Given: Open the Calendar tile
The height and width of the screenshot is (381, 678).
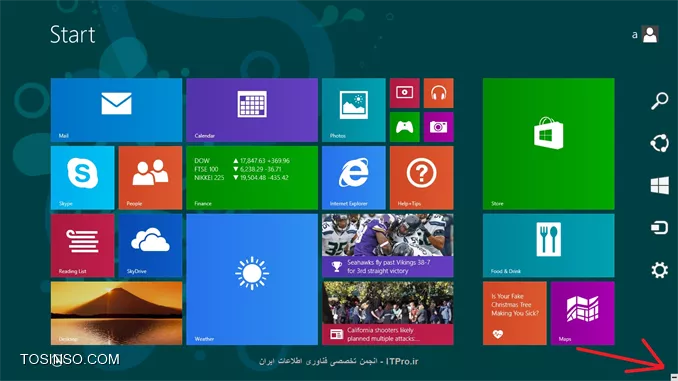Looking at the screenshot, I should point(252,110).
